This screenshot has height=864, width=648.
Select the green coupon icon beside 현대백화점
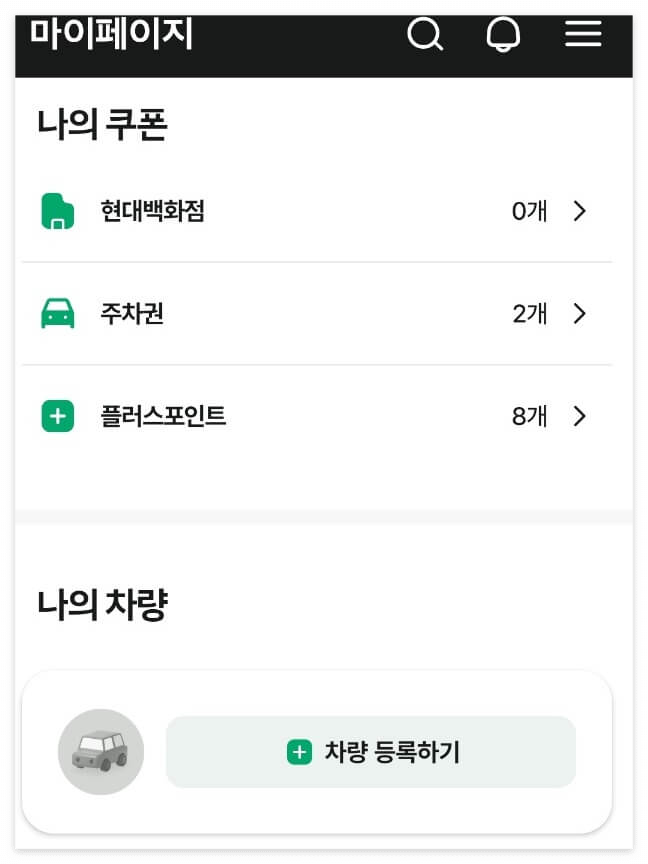tap(57, 211)
